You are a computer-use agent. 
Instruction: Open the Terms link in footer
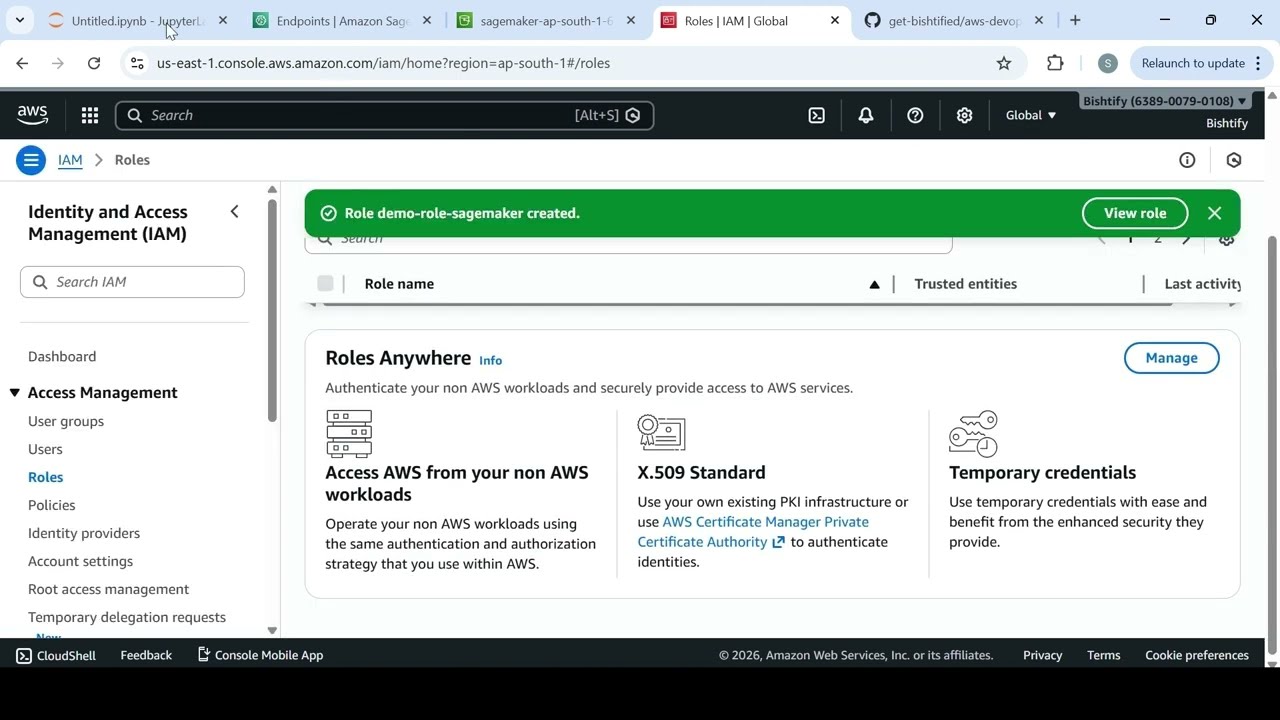(1103, 655)
